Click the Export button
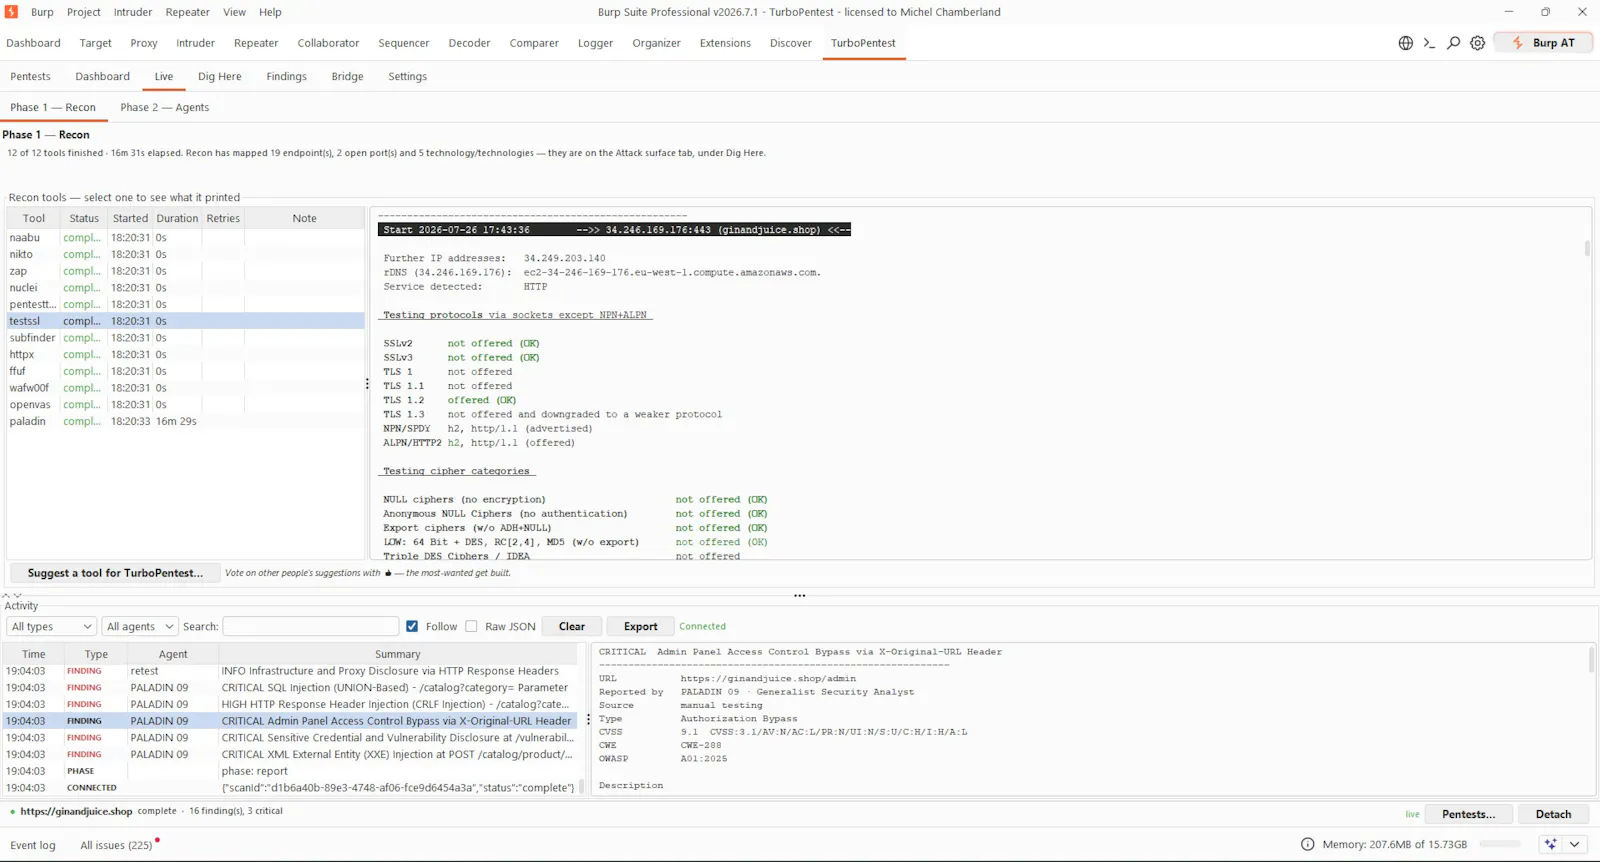1600x862 pixels. point(641,626)
